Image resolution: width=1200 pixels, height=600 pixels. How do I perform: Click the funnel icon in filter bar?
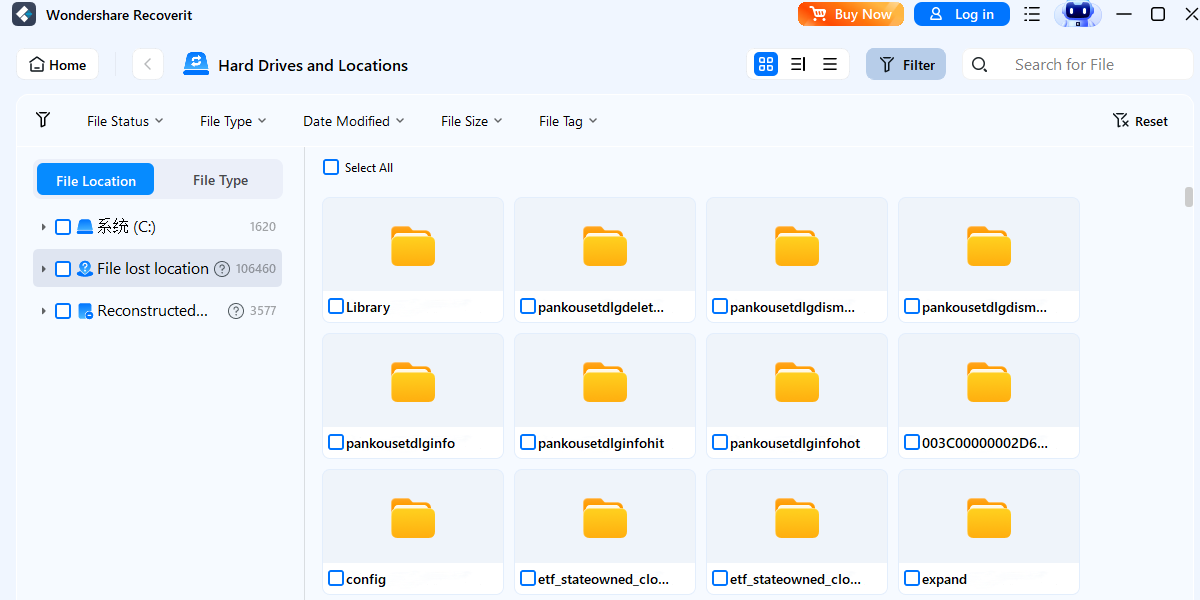coord(43,120)
